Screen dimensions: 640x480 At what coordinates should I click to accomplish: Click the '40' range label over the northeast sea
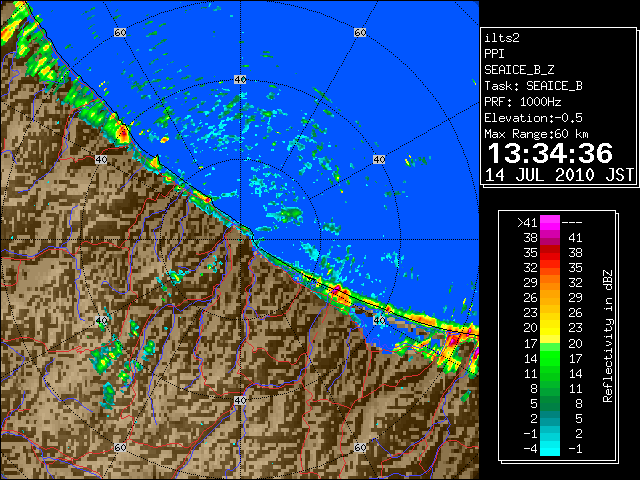(x=379, y=159)
